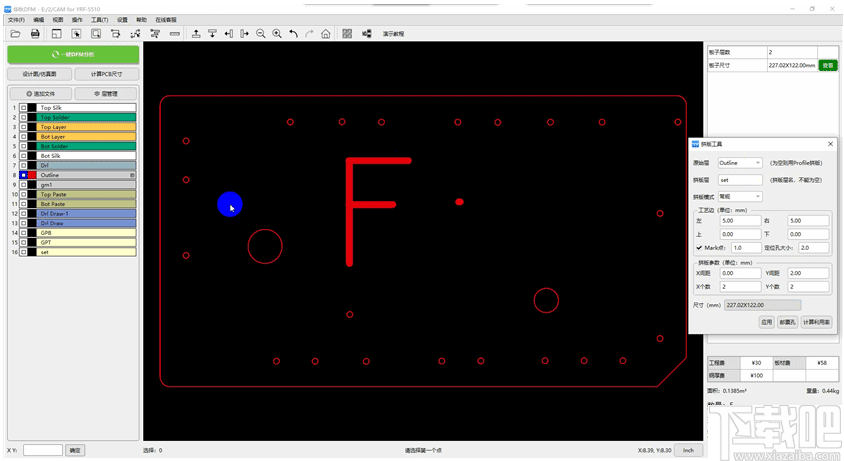Toggle the GPB layer checkbox
Screen dimensions: 844x461
tap(23, 233)
